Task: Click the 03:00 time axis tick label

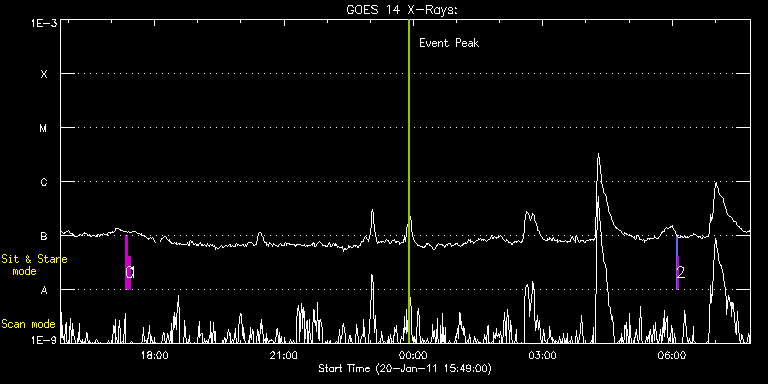Action: [x=543, y=355]
